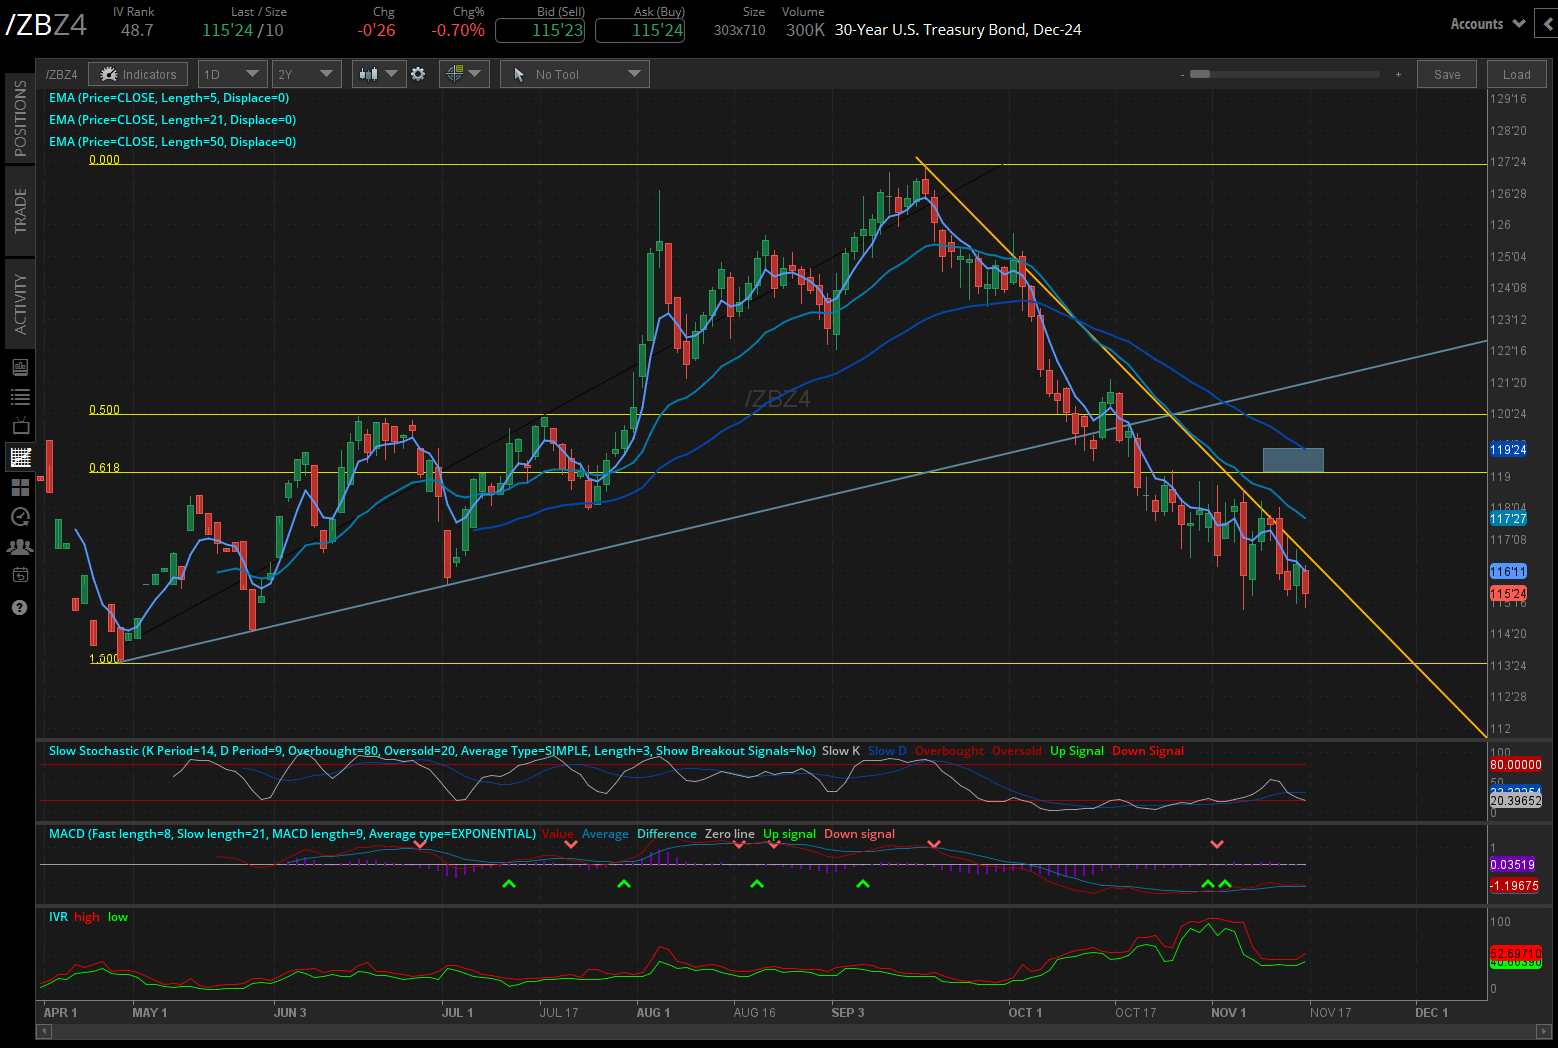This screenshot has width=1558, height=1048.
Task: Open the chart settings gear
Action: pos(418,73)
